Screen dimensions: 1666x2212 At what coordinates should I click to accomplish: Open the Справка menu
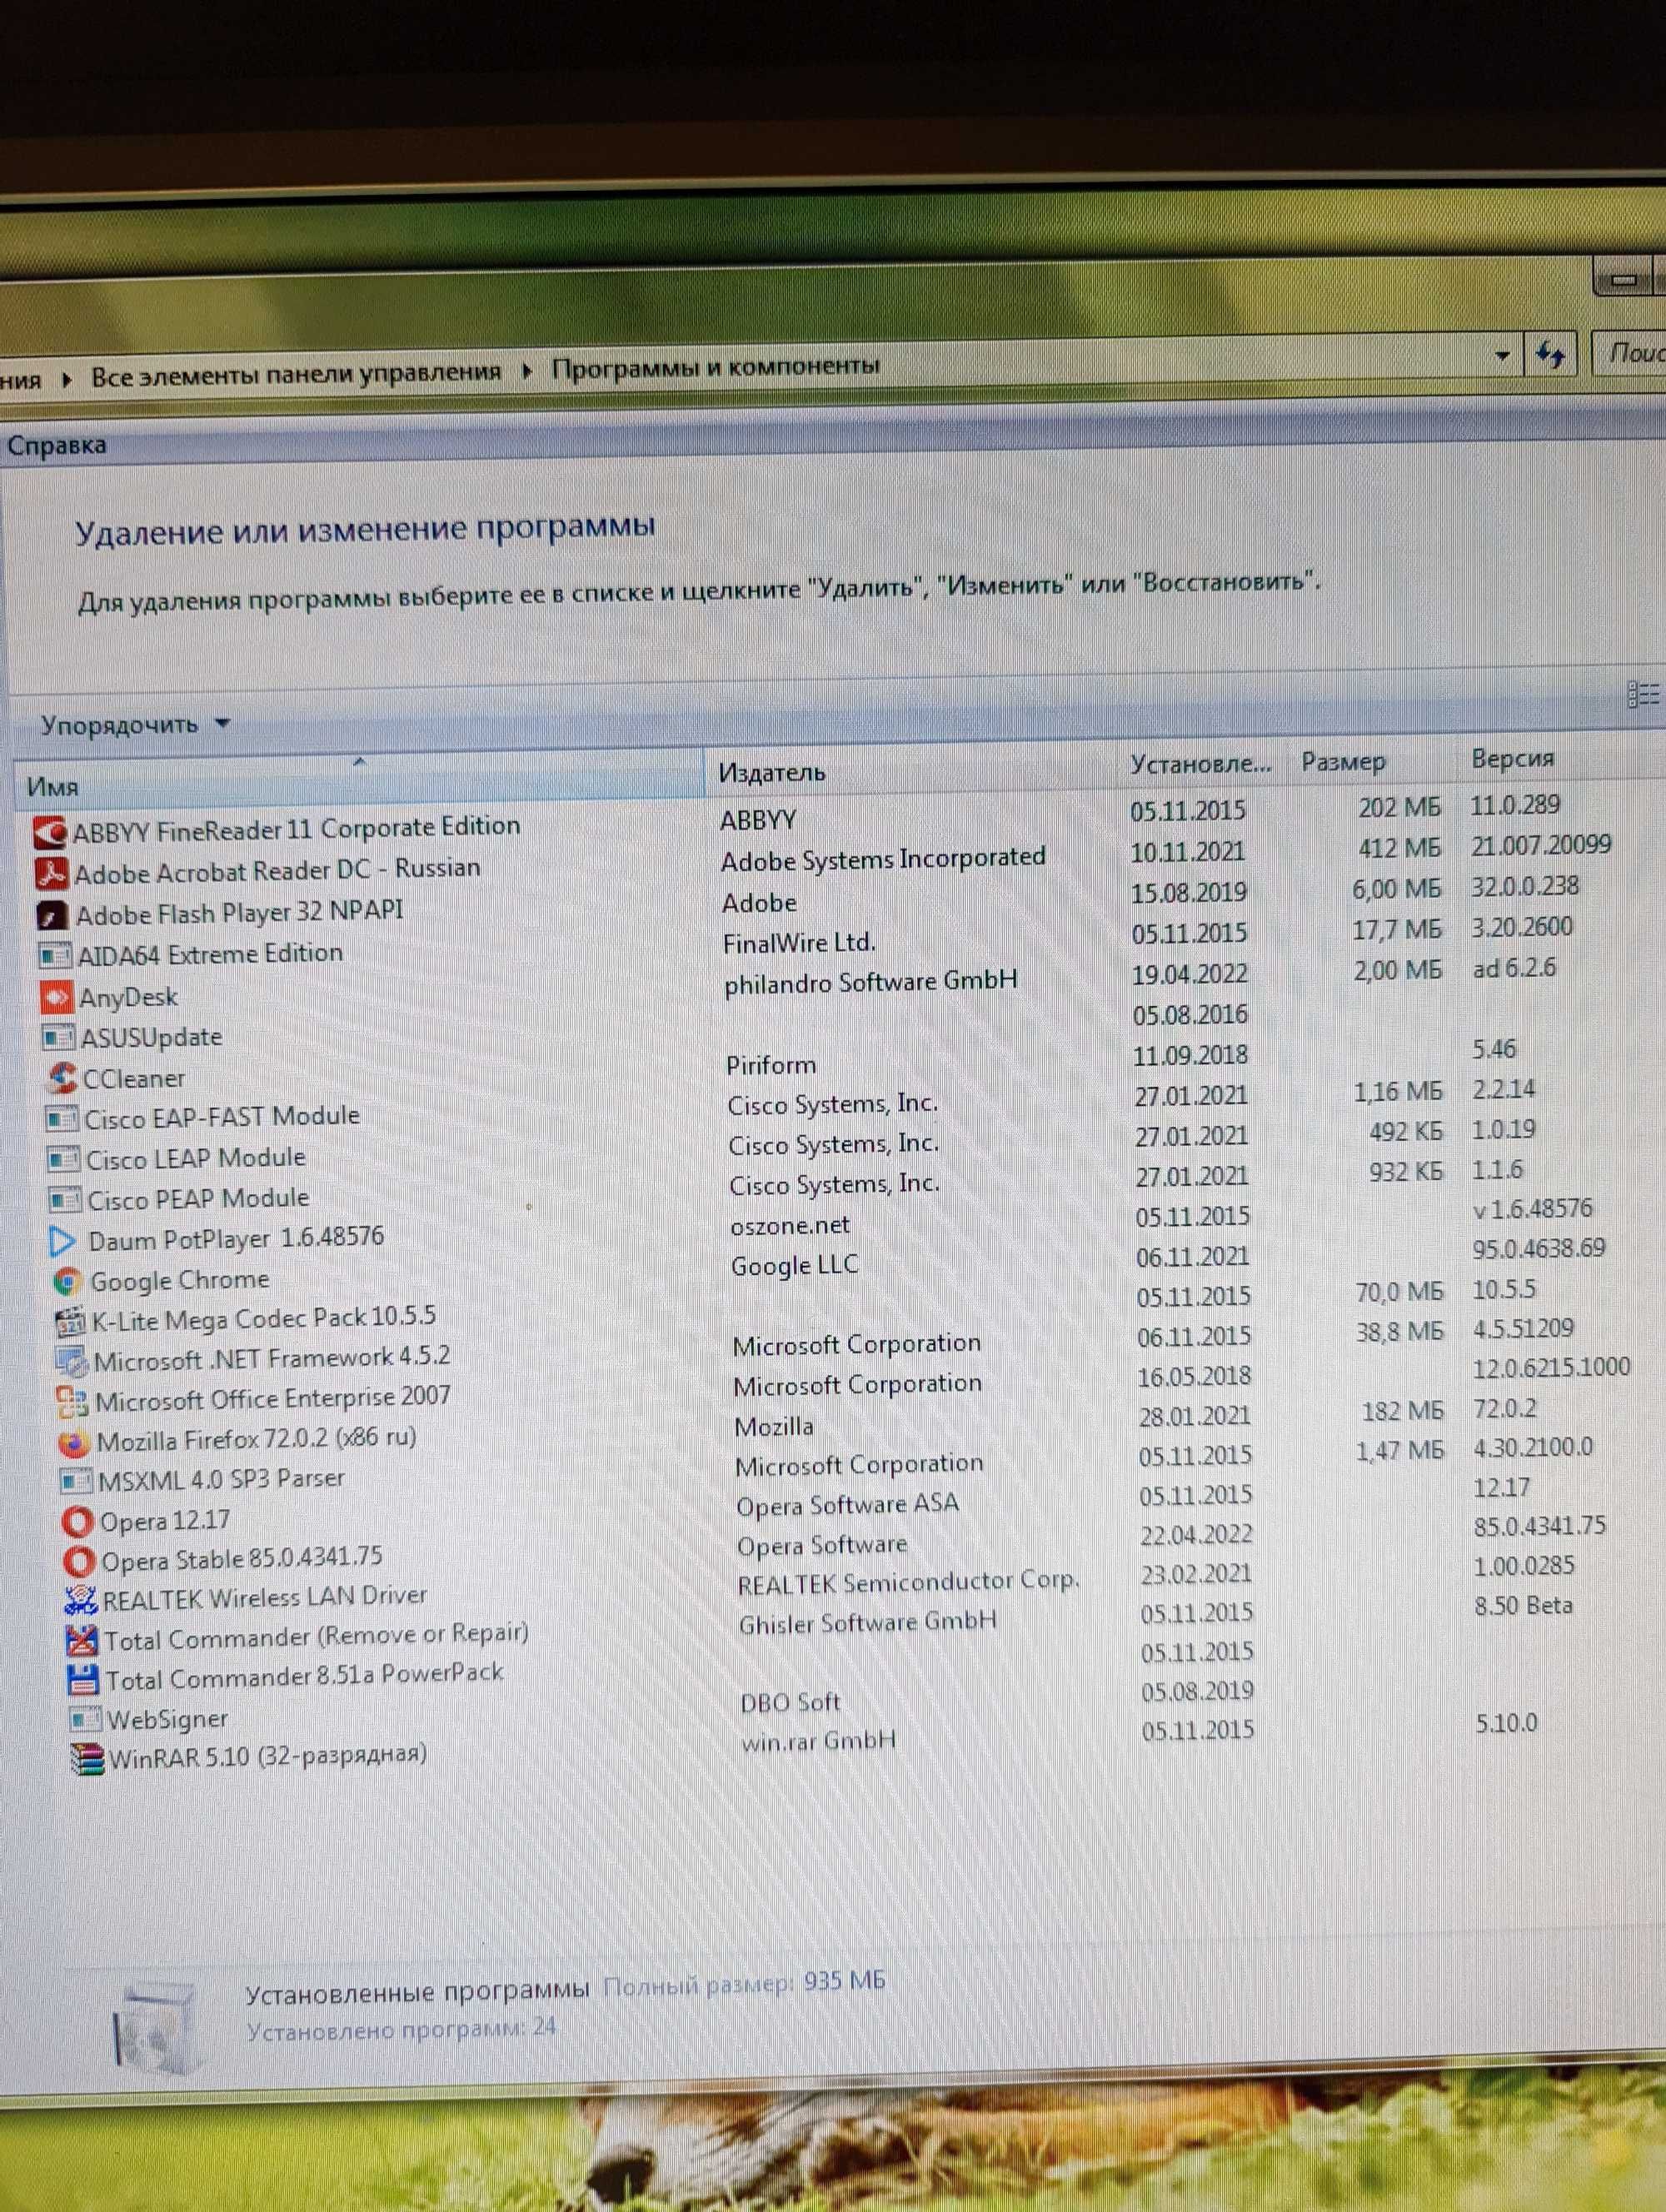pos(56,445)
